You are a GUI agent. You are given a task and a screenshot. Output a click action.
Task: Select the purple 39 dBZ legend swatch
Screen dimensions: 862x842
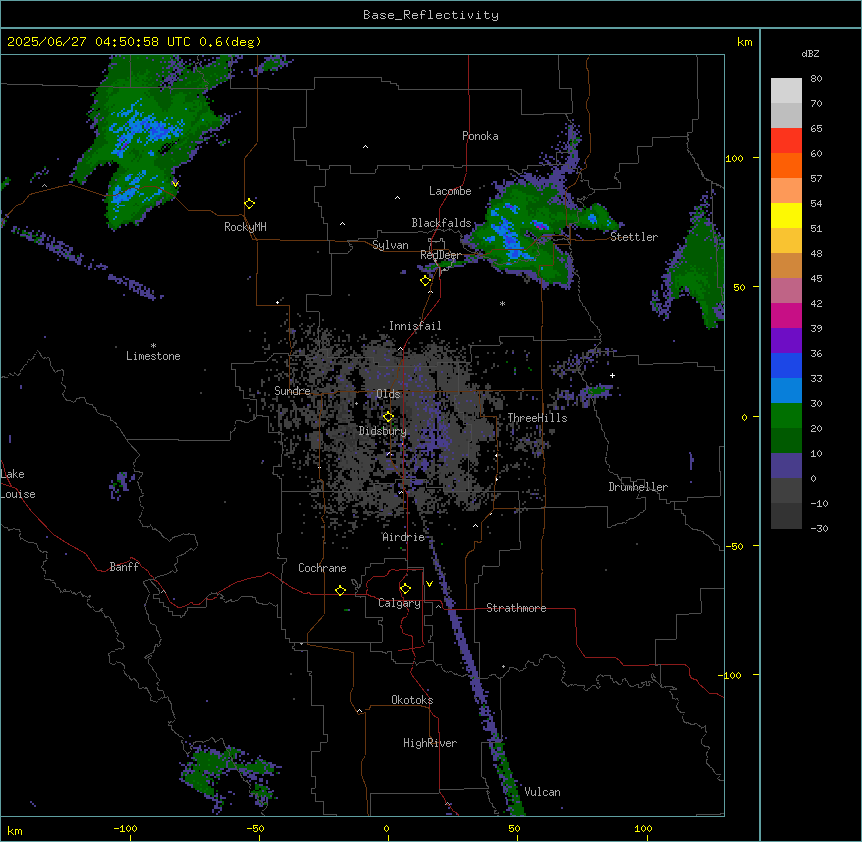[x=786, y=341]
